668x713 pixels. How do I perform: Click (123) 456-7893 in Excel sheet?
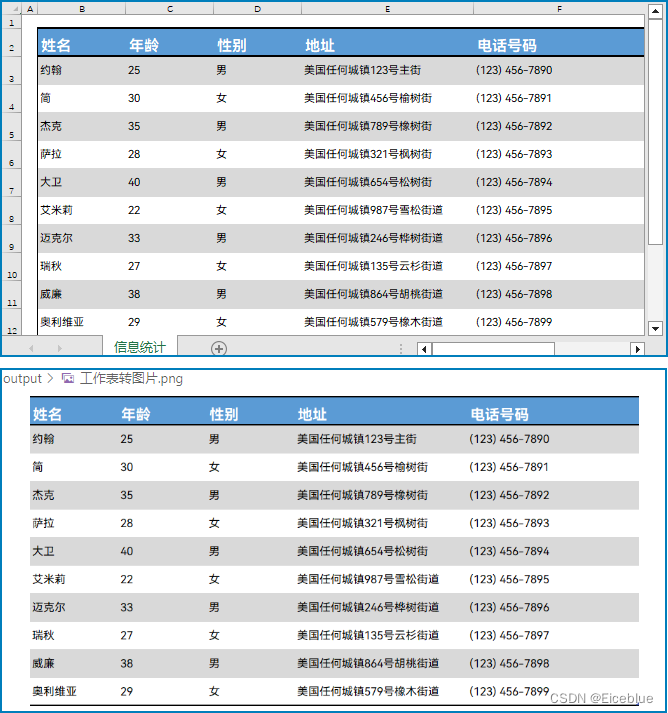[x=514, y=155]
